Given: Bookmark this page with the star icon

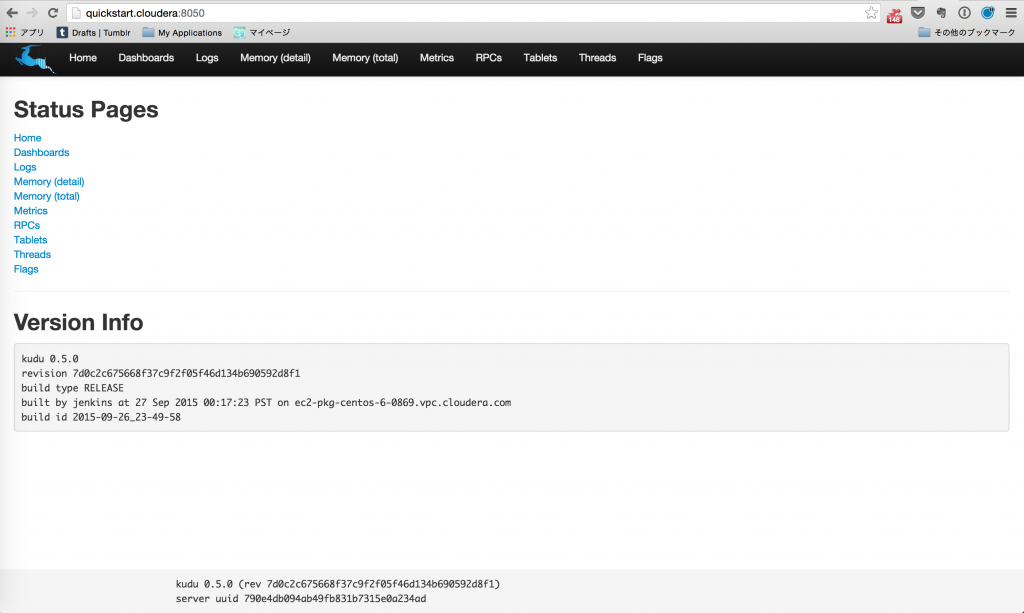Looking at the screenshot, I should 871,13.
